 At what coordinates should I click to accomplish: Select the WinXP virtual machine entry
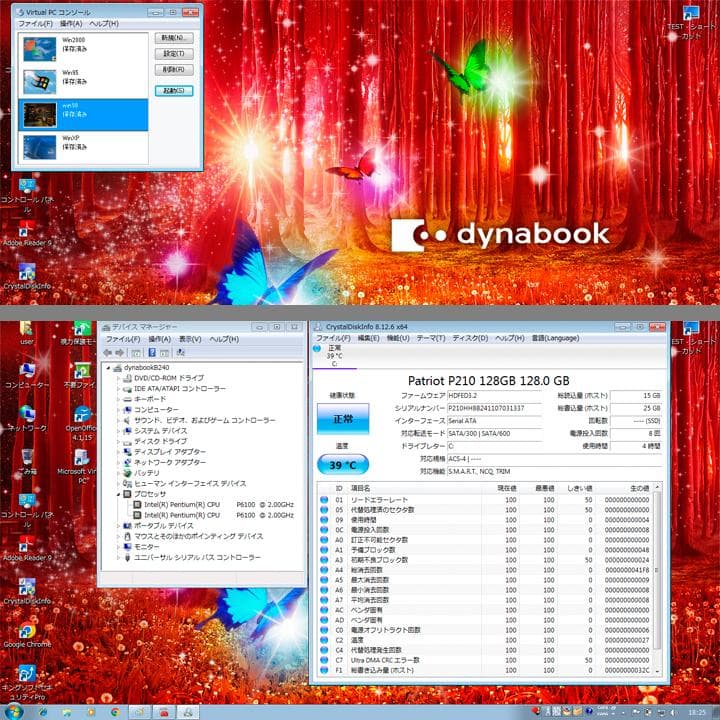[83, 147]
